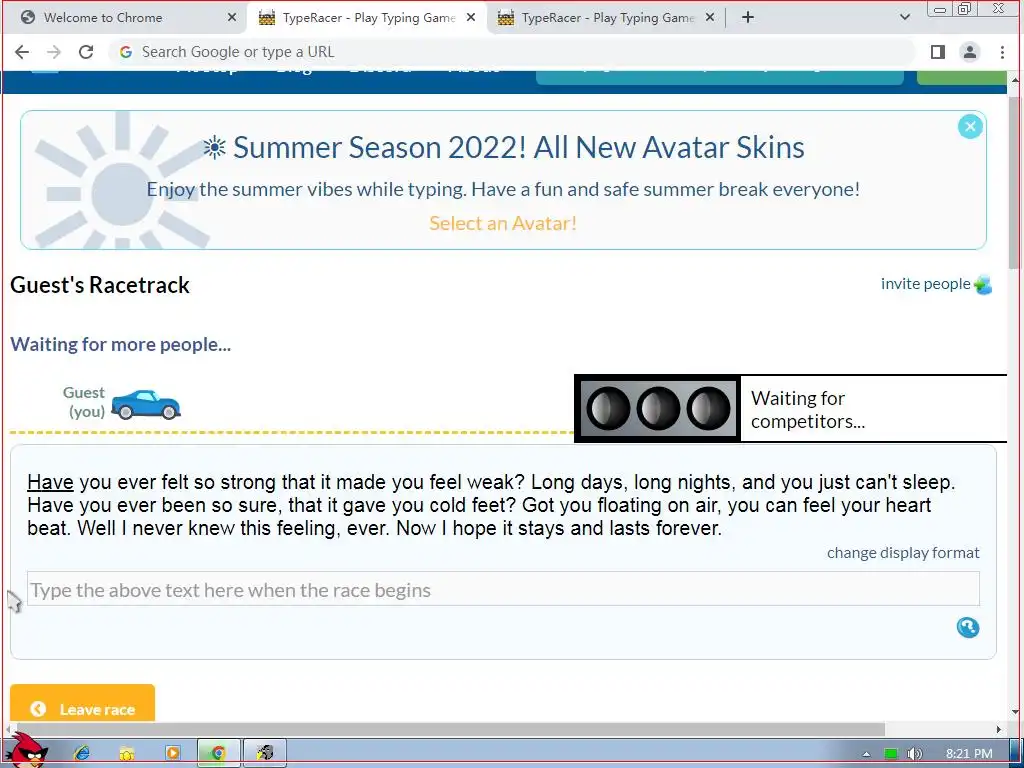Close the Welcome to Chrome tab

pyautogui.click(x=231, y=18)
